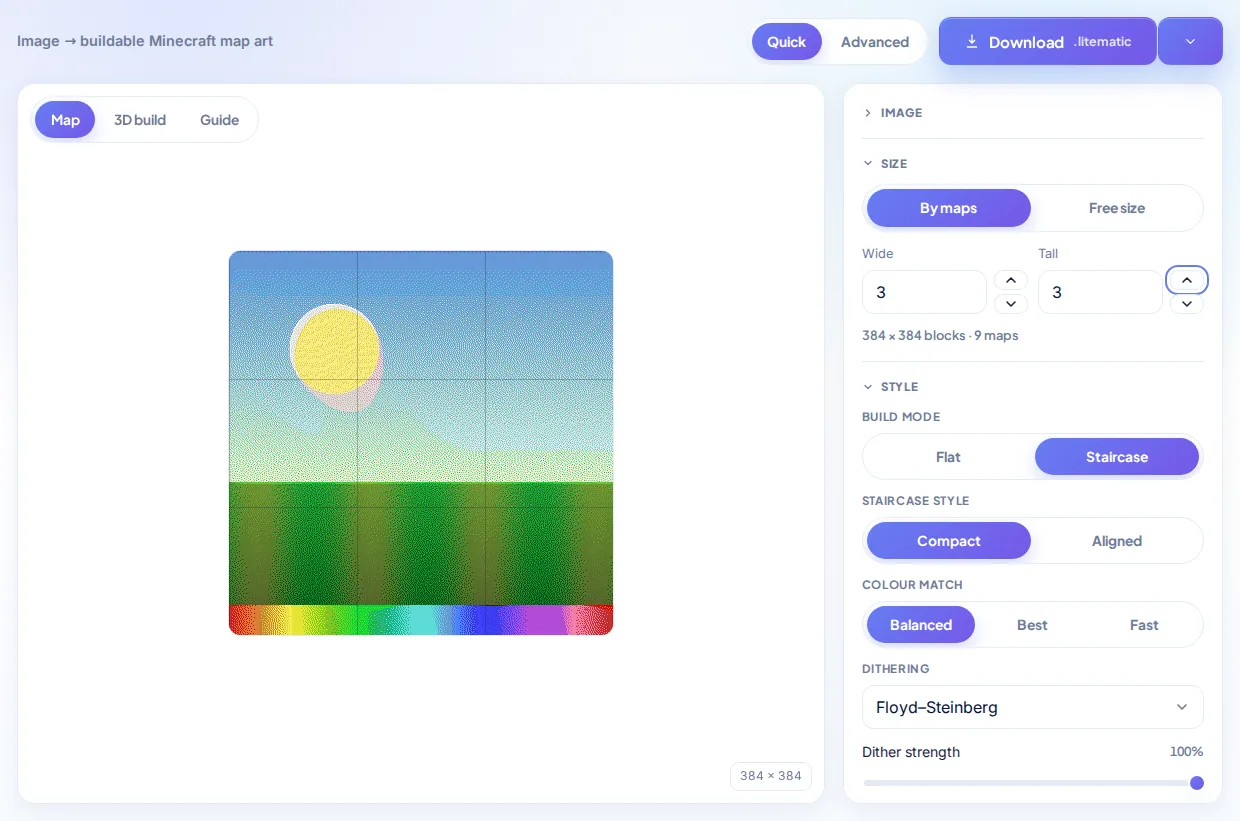This screenshot has height=821, width=1240.
Task: Click the '384 × 384 blocks · 9 maps' text
Action: pos(940,336)
